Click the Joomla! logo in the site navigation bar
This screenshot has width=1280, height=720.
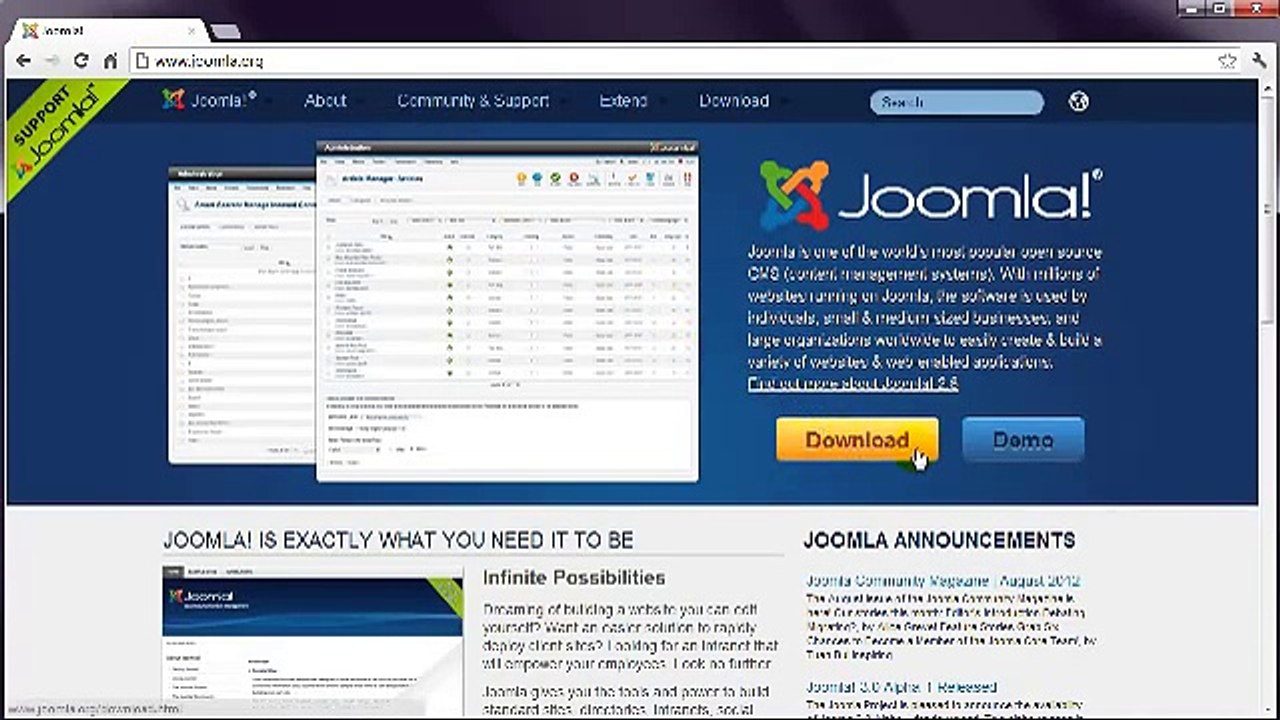[210, 100]
